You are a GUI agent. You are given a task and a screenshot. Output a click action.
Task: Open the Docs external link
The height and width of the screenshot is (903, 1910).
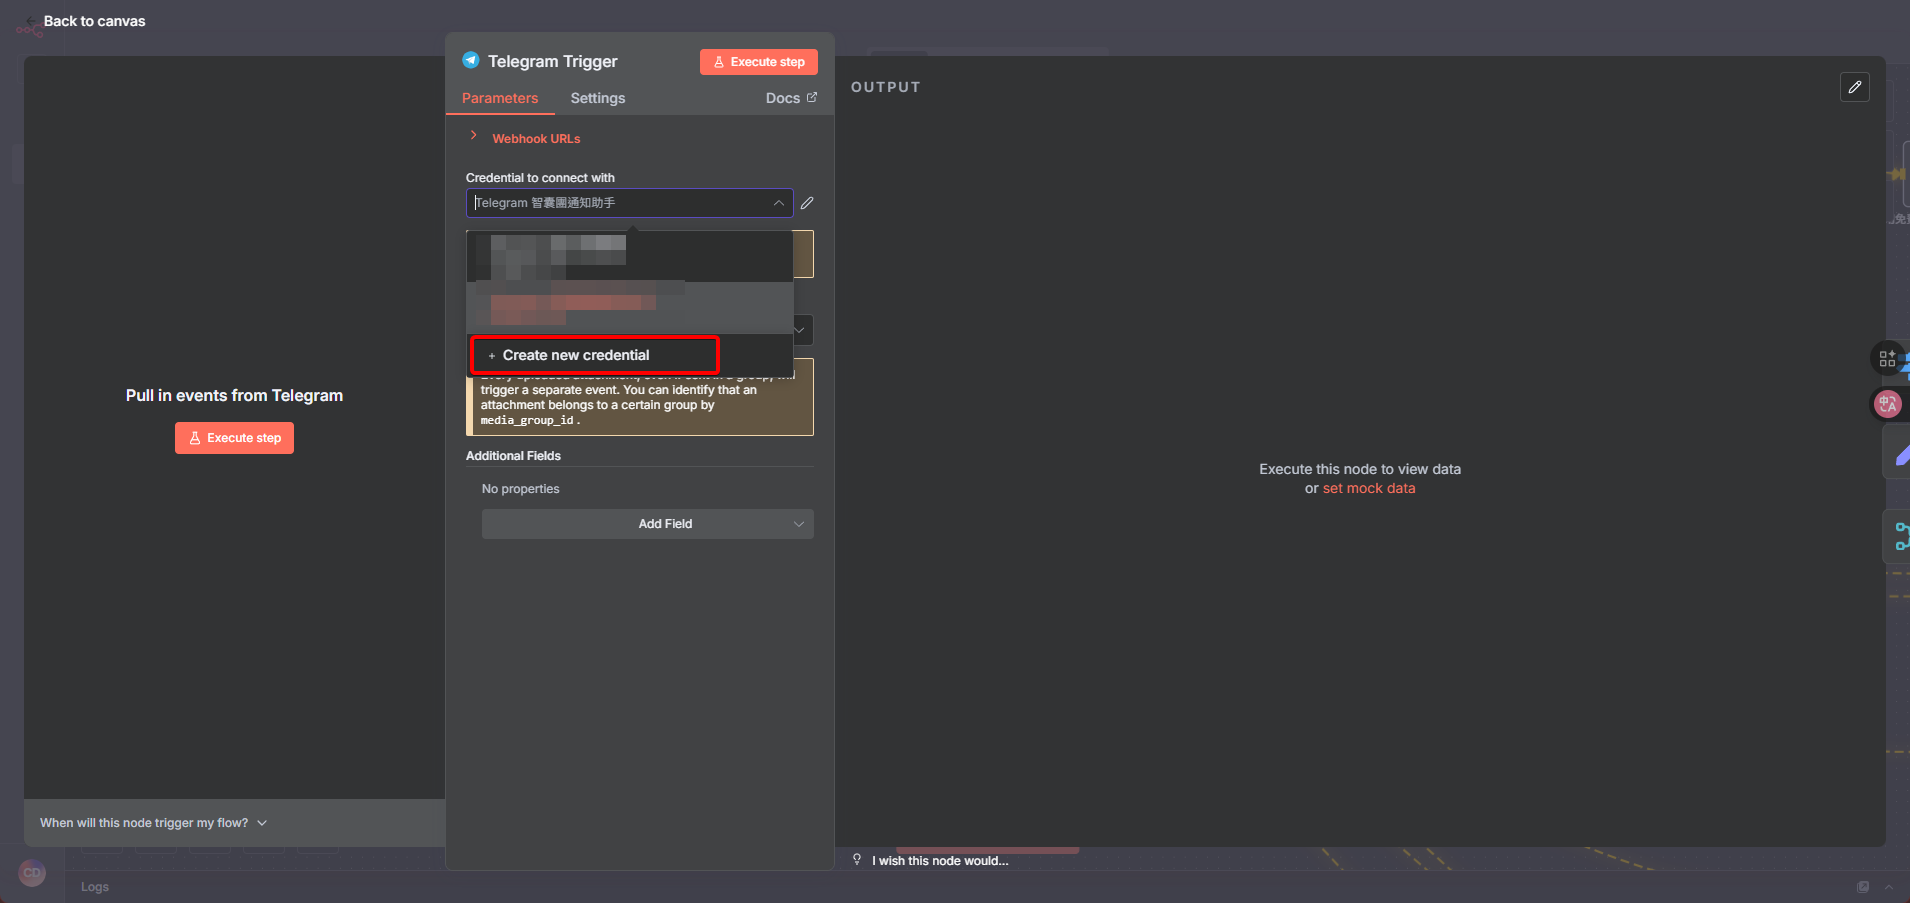[x=790, y=98]
